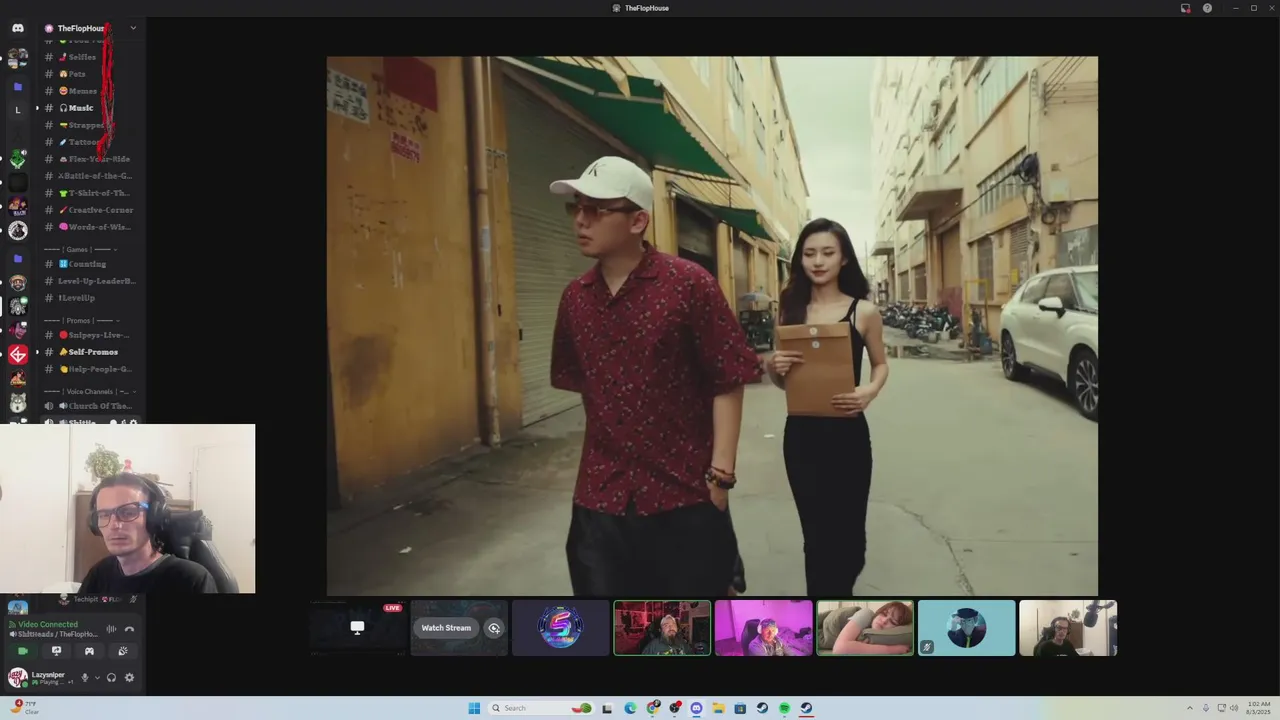Open the soundboard icon
Screen dimensions: 1280x720
click(x=123, y=651)
